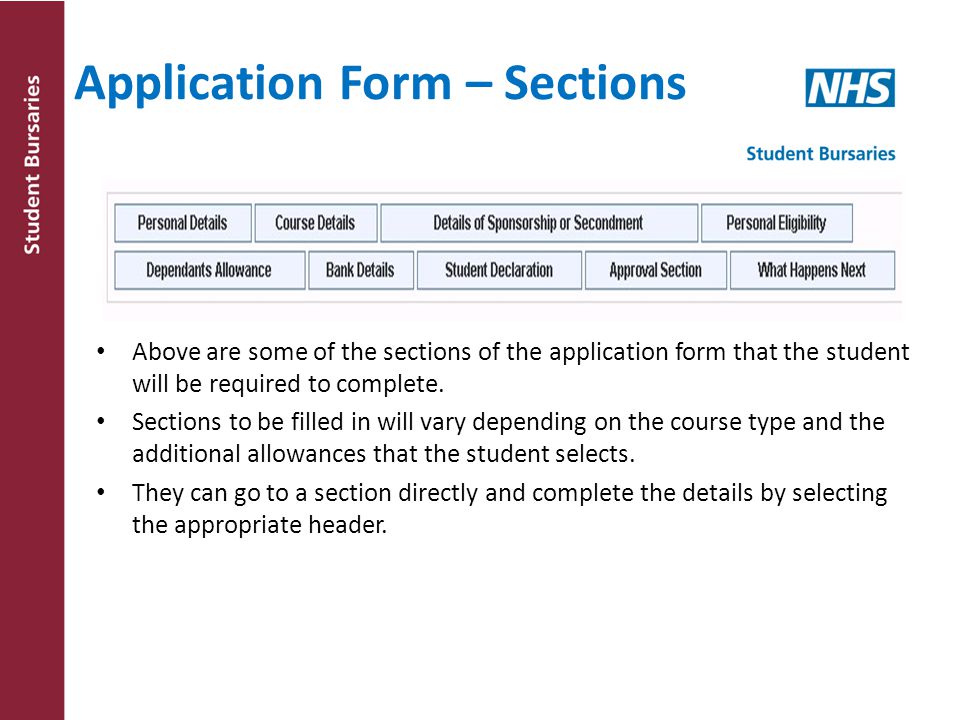This screenshot has width=960, height=720.
Task: Select the Application Form – Sections title
Action: [x=380, y=84]
